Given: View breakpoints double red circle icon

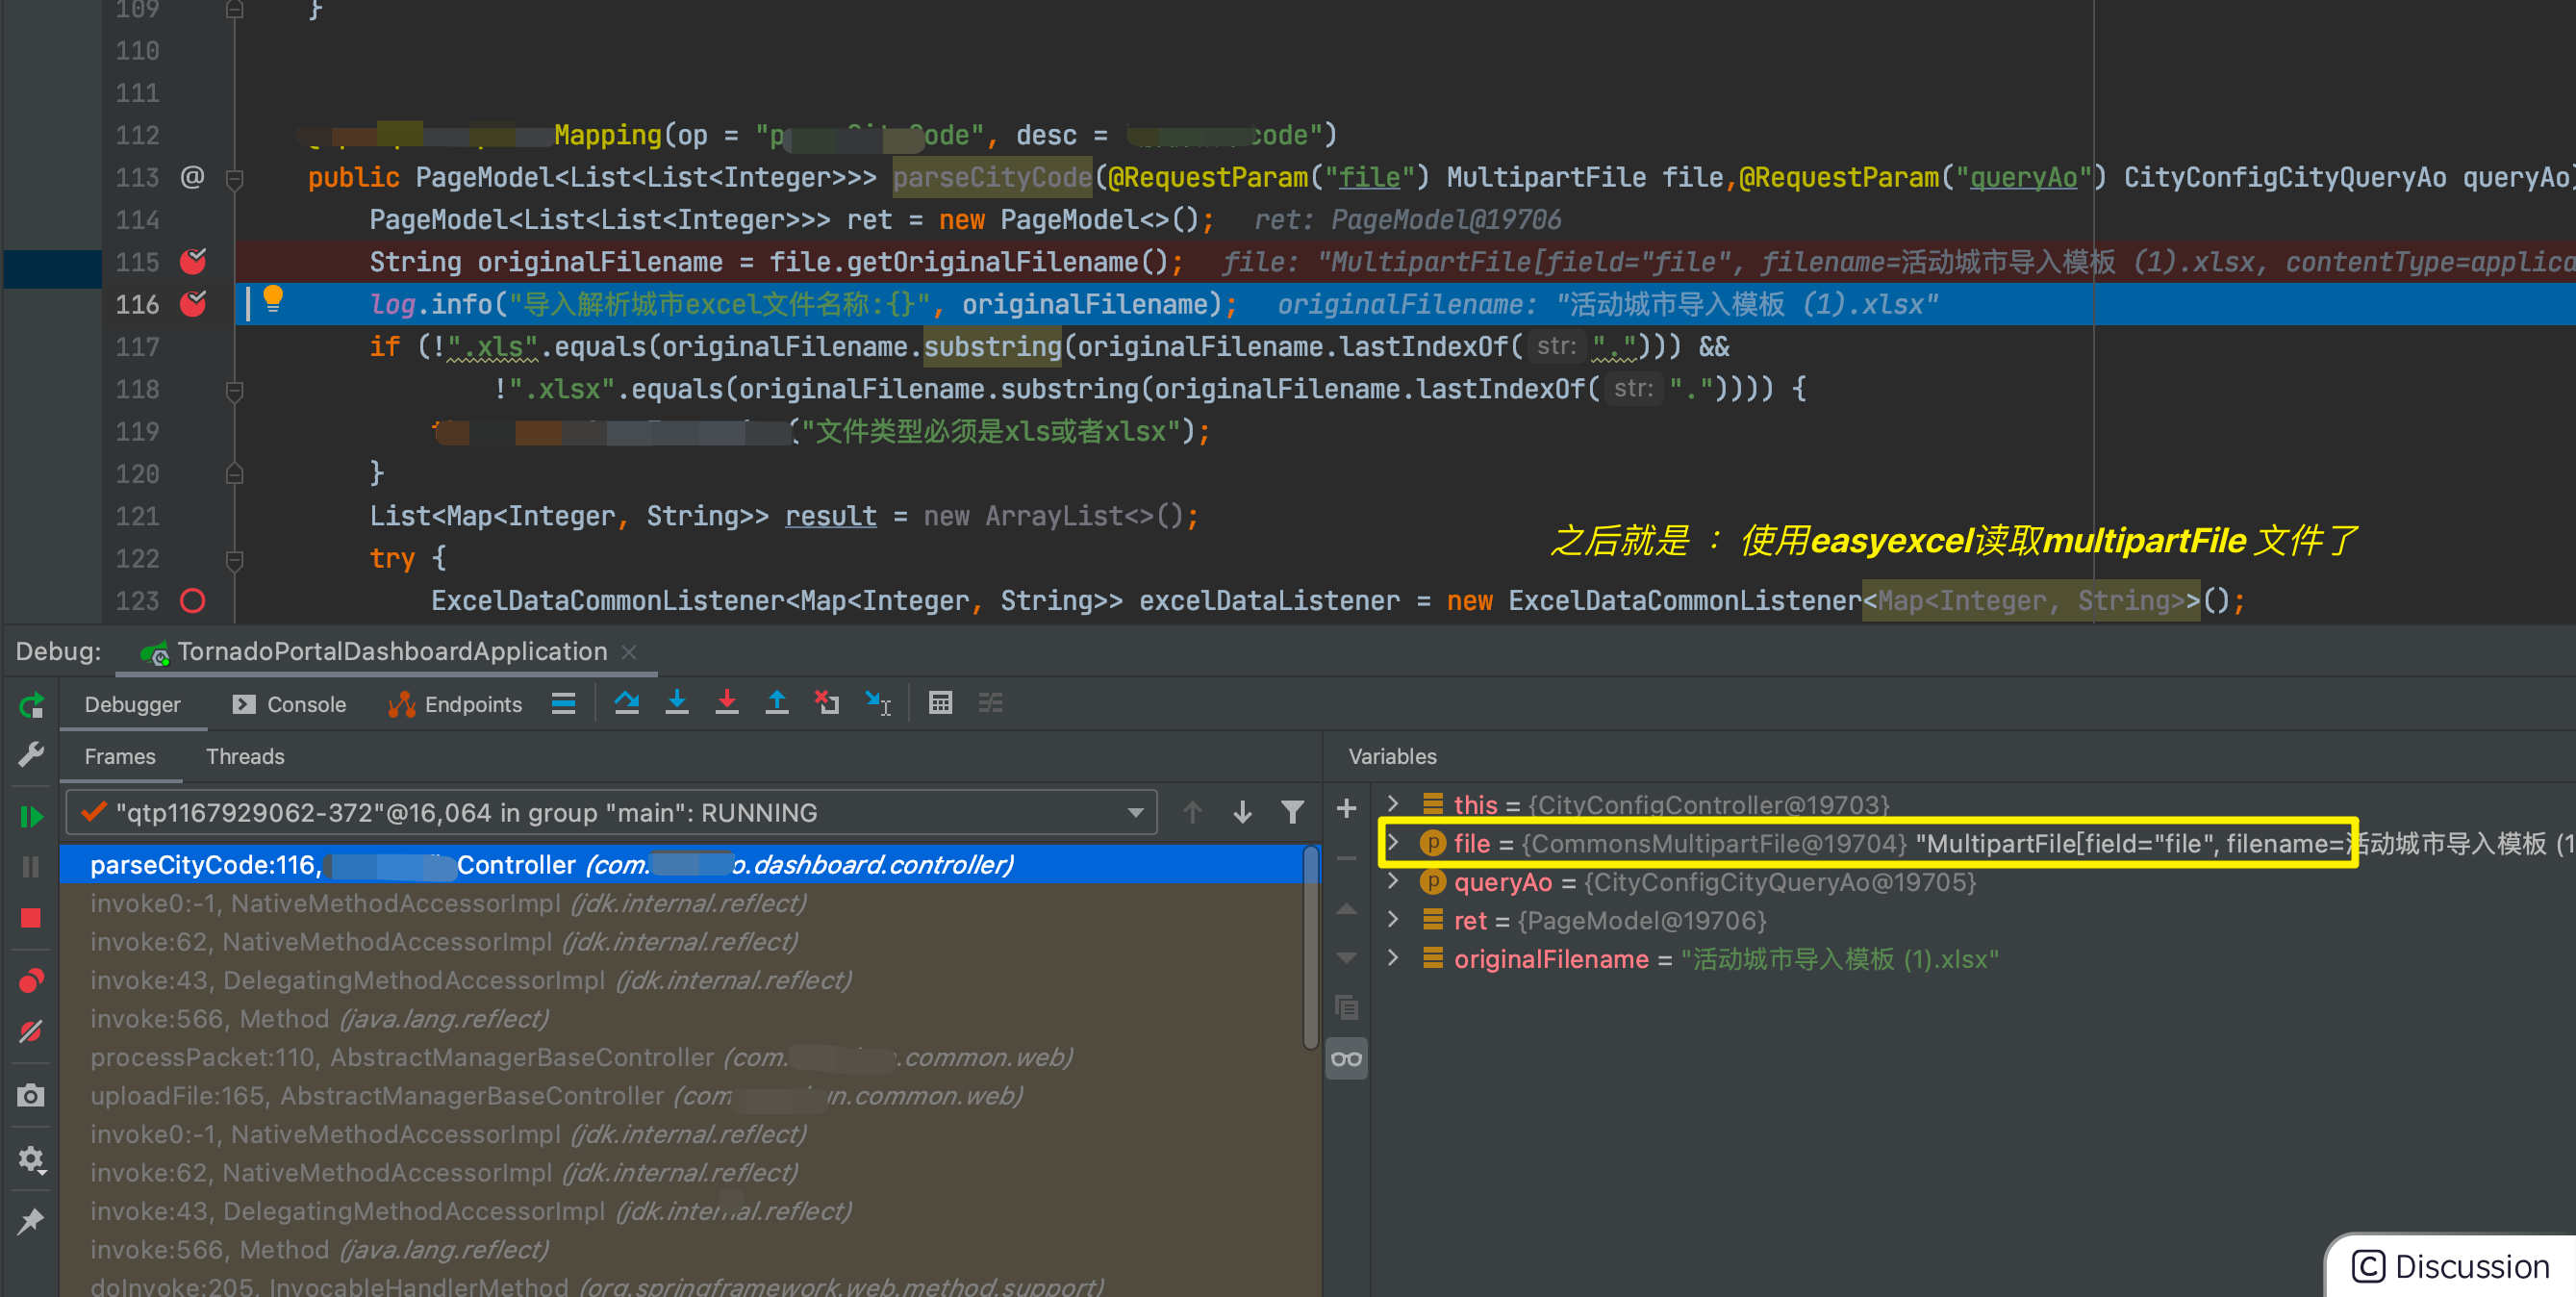Looking at the screenshot, I should (31, 981).
